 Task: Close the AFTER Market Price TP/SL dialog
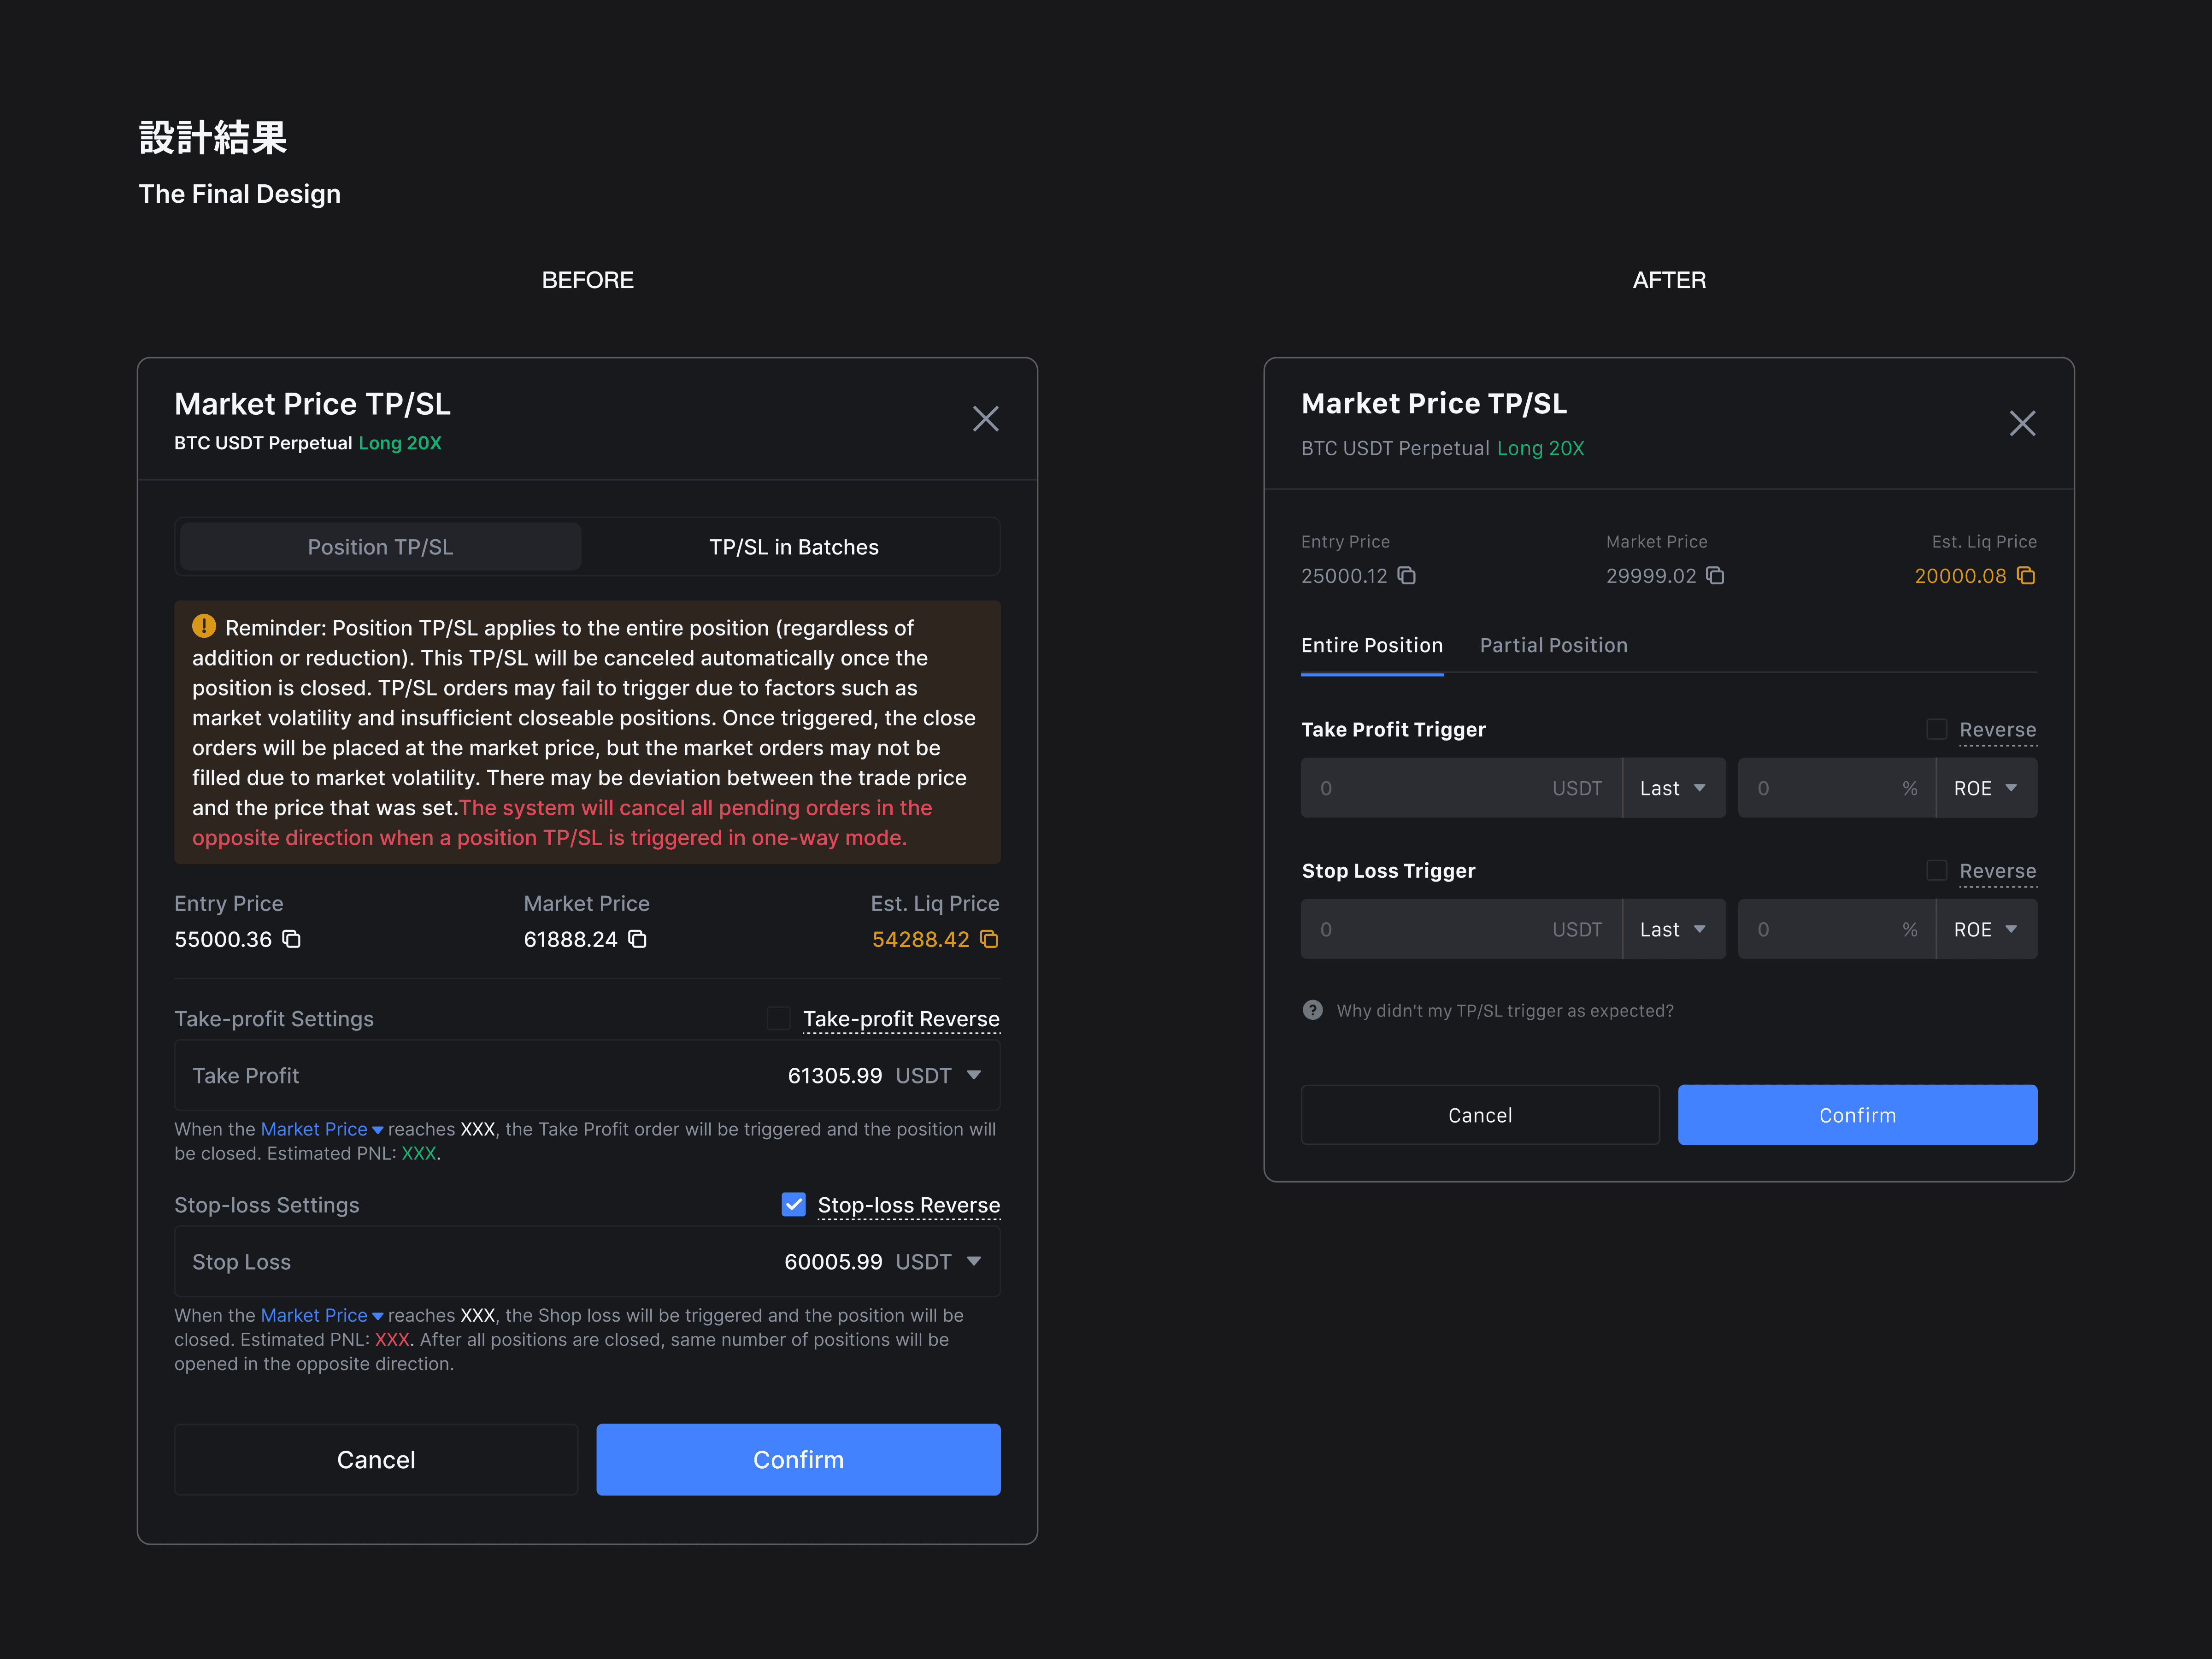(2022, 424)
